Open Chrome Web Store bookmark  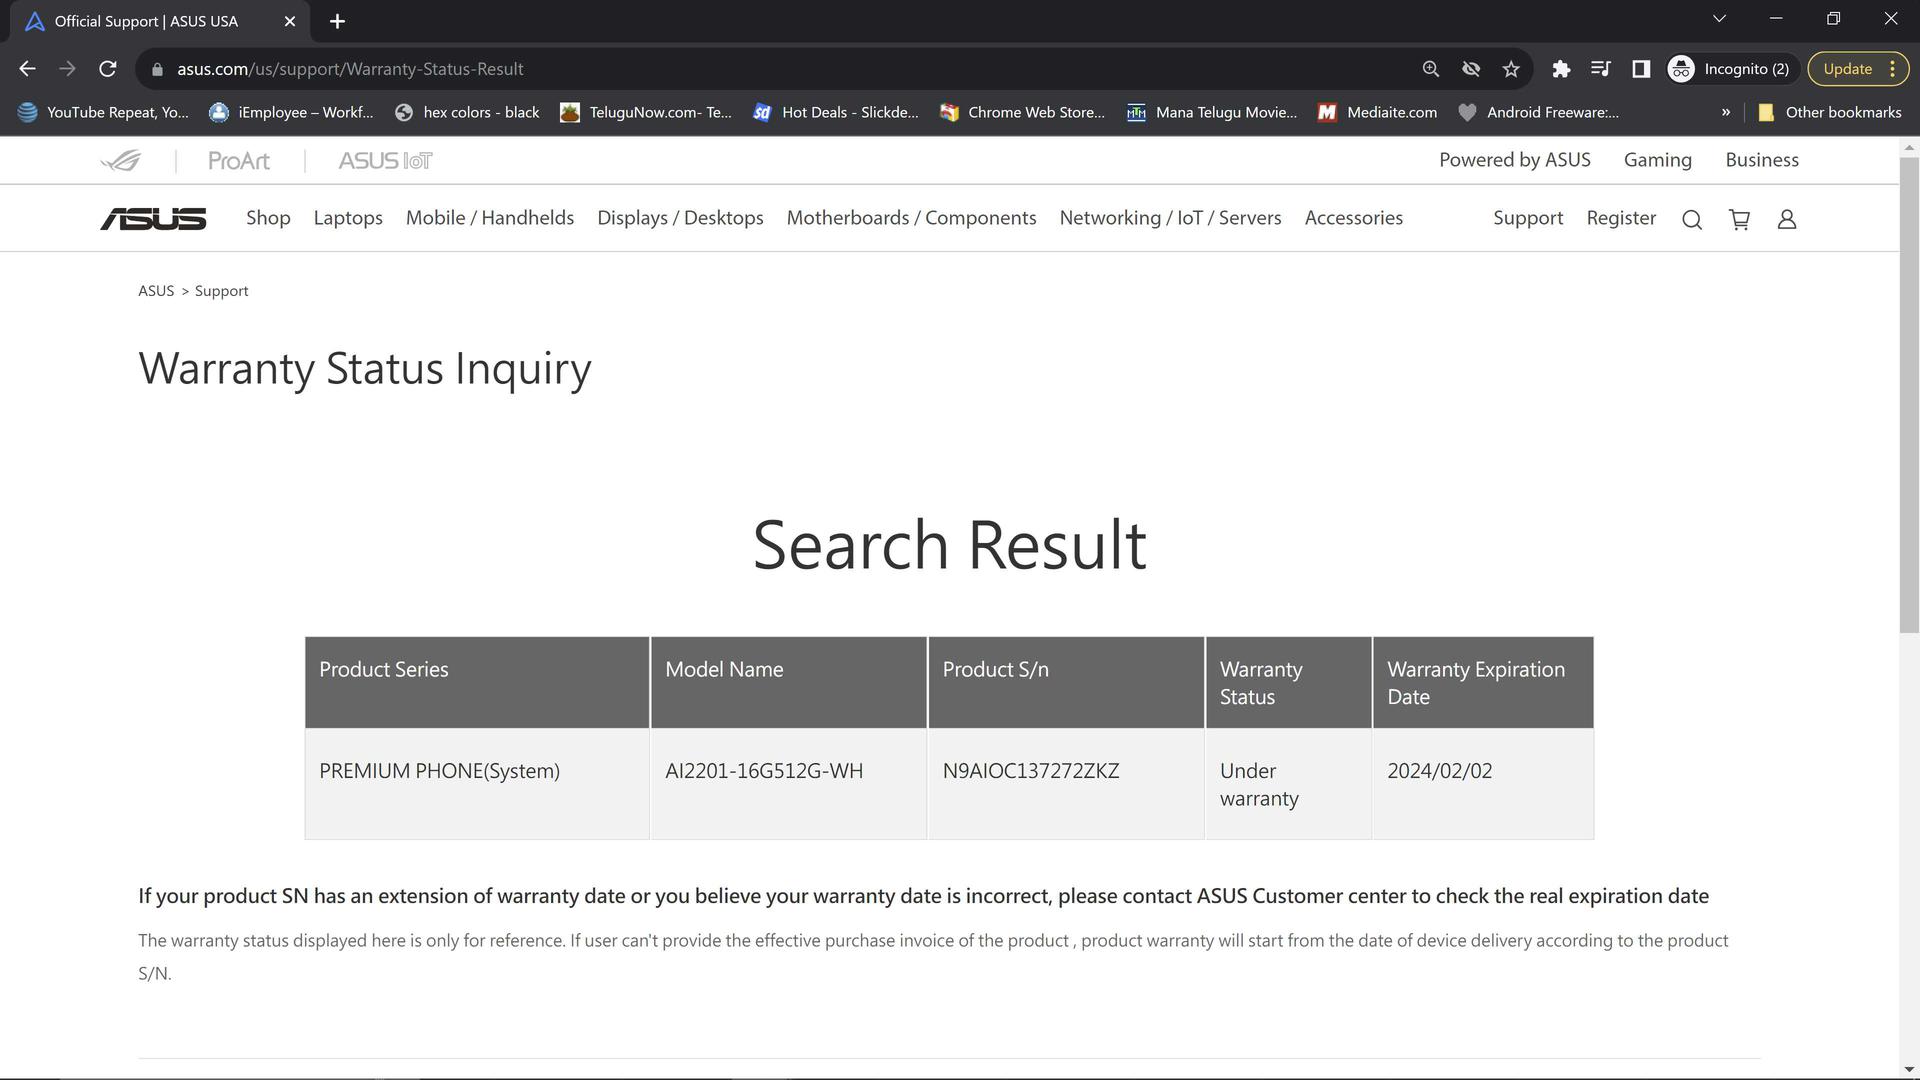coord(1023,112)
